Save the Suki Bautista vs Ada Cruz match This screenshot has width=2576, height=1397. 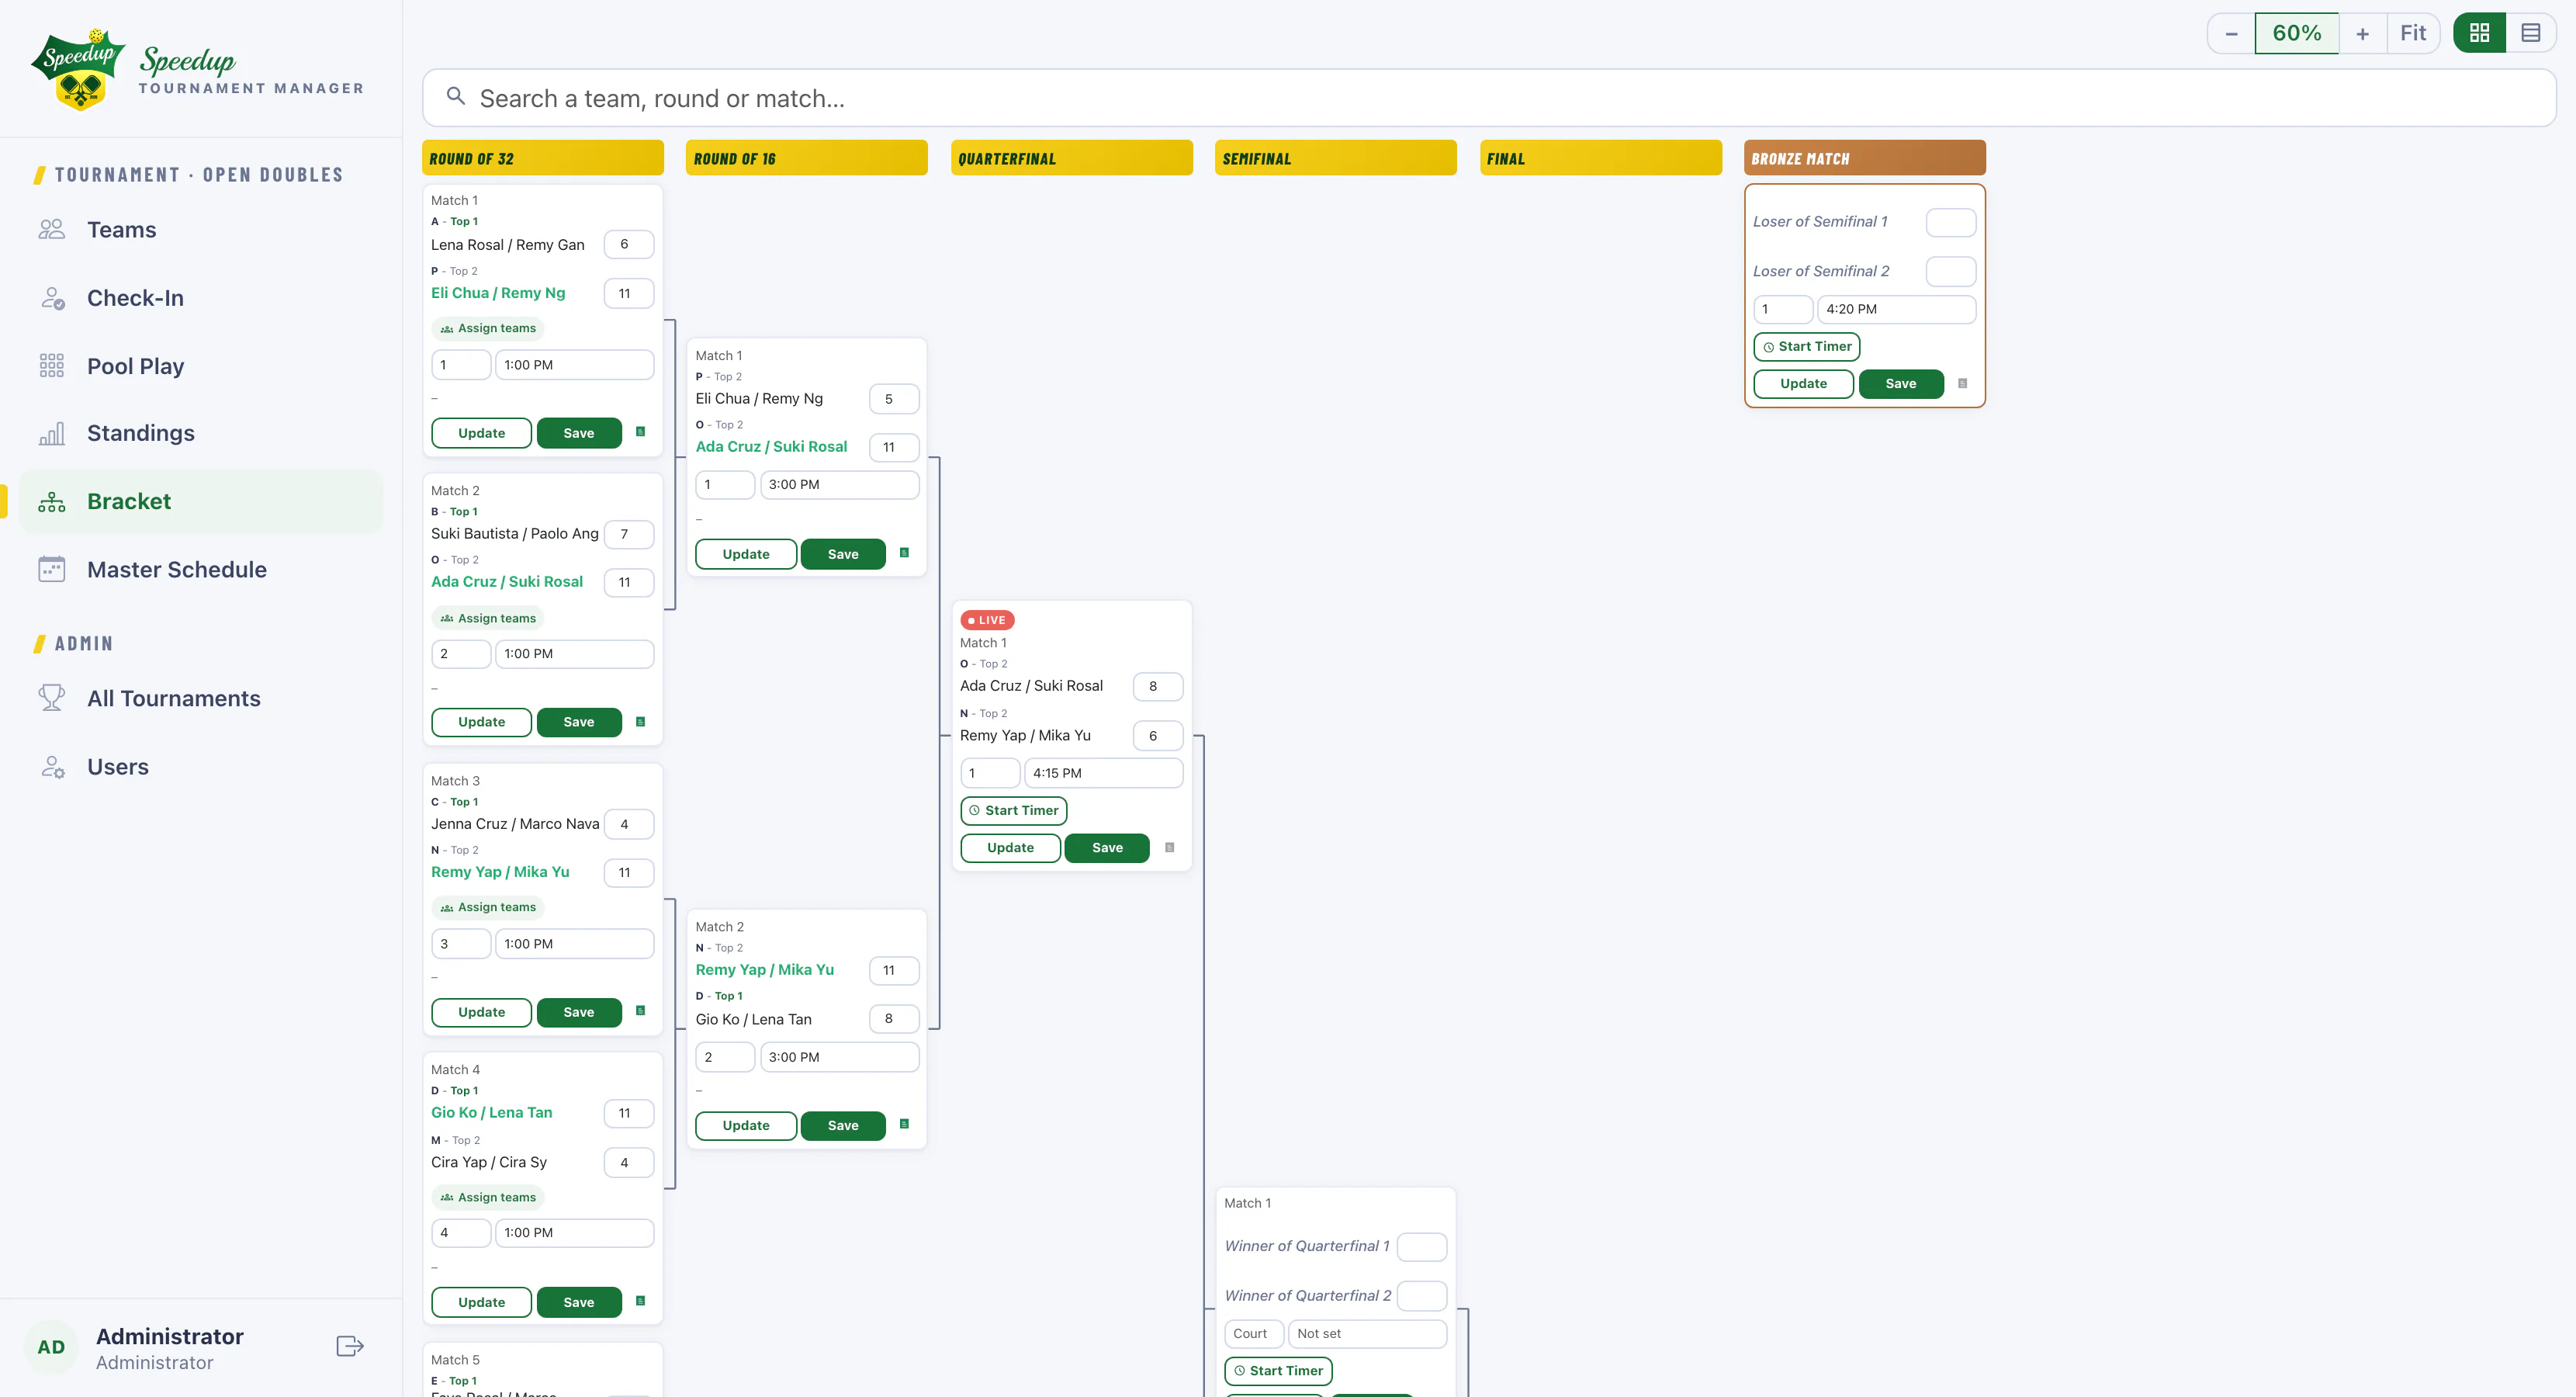(579, 722)
